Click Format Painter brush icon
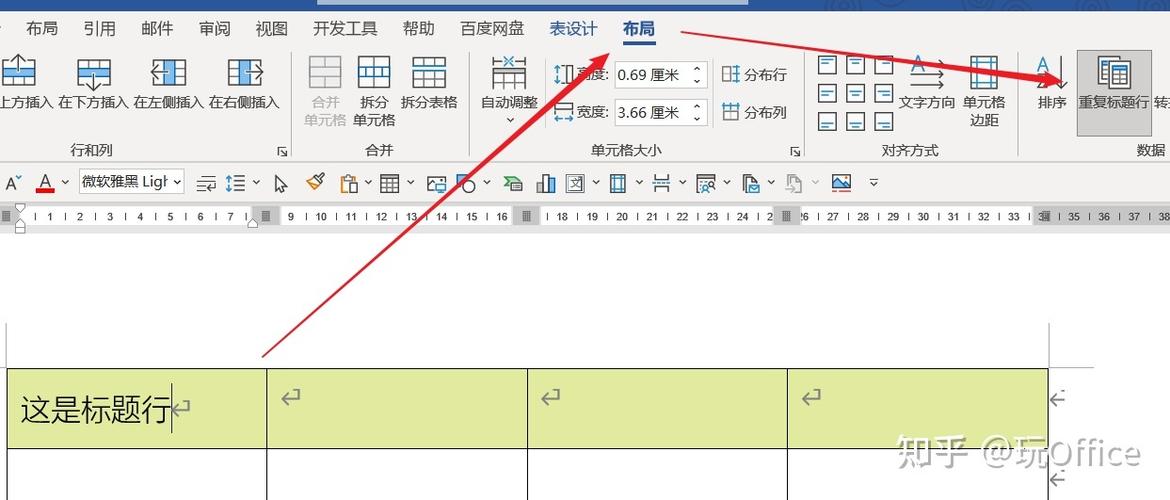1170x500 pixels. coord(316,181)
